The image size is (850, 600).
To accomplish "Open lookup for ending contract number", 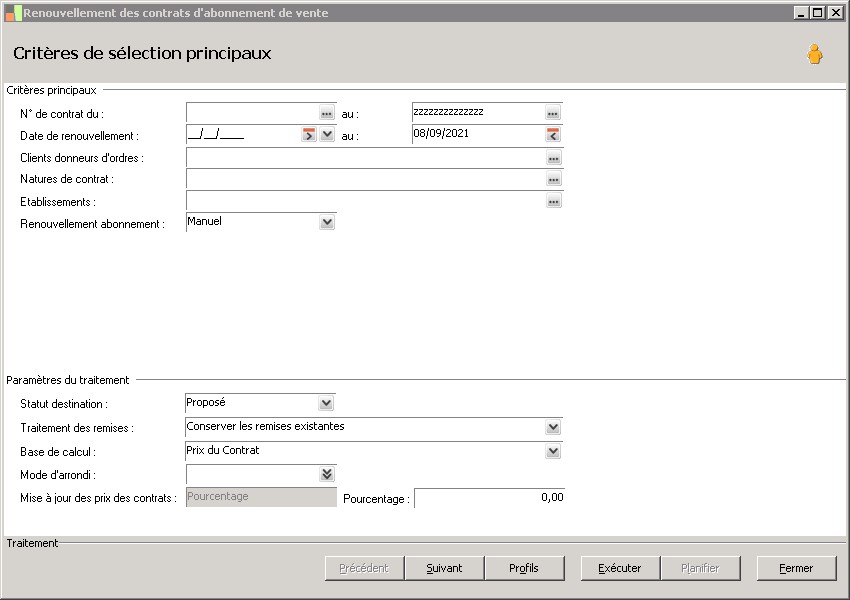I will point(553,114).
